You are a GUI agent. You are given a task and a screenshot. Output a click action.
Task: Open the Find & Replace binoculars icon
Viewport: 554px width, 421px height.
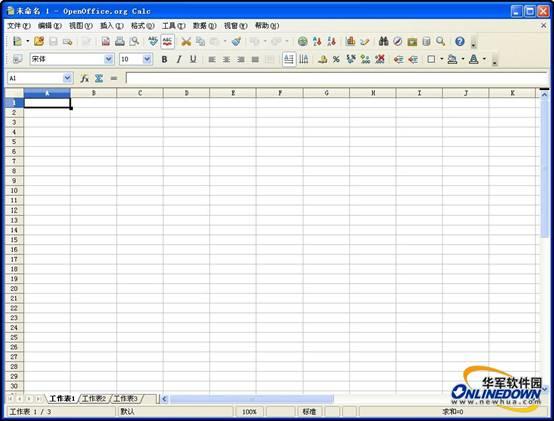click(383, 41)
